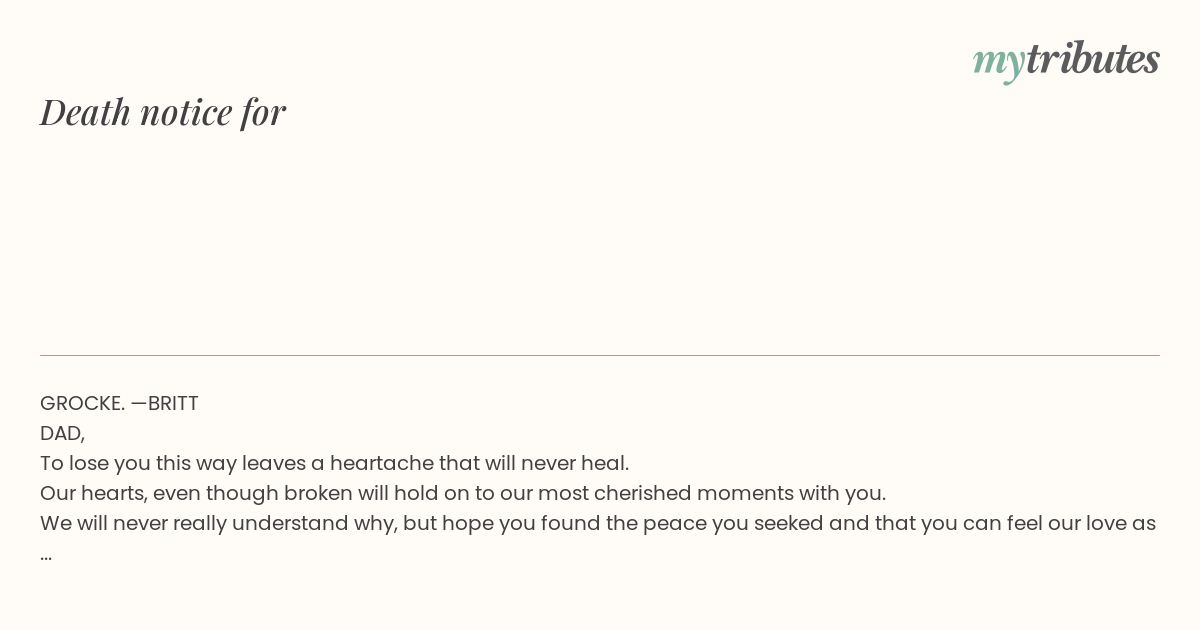Select the "Death notice for" heading

pos(163,112)
